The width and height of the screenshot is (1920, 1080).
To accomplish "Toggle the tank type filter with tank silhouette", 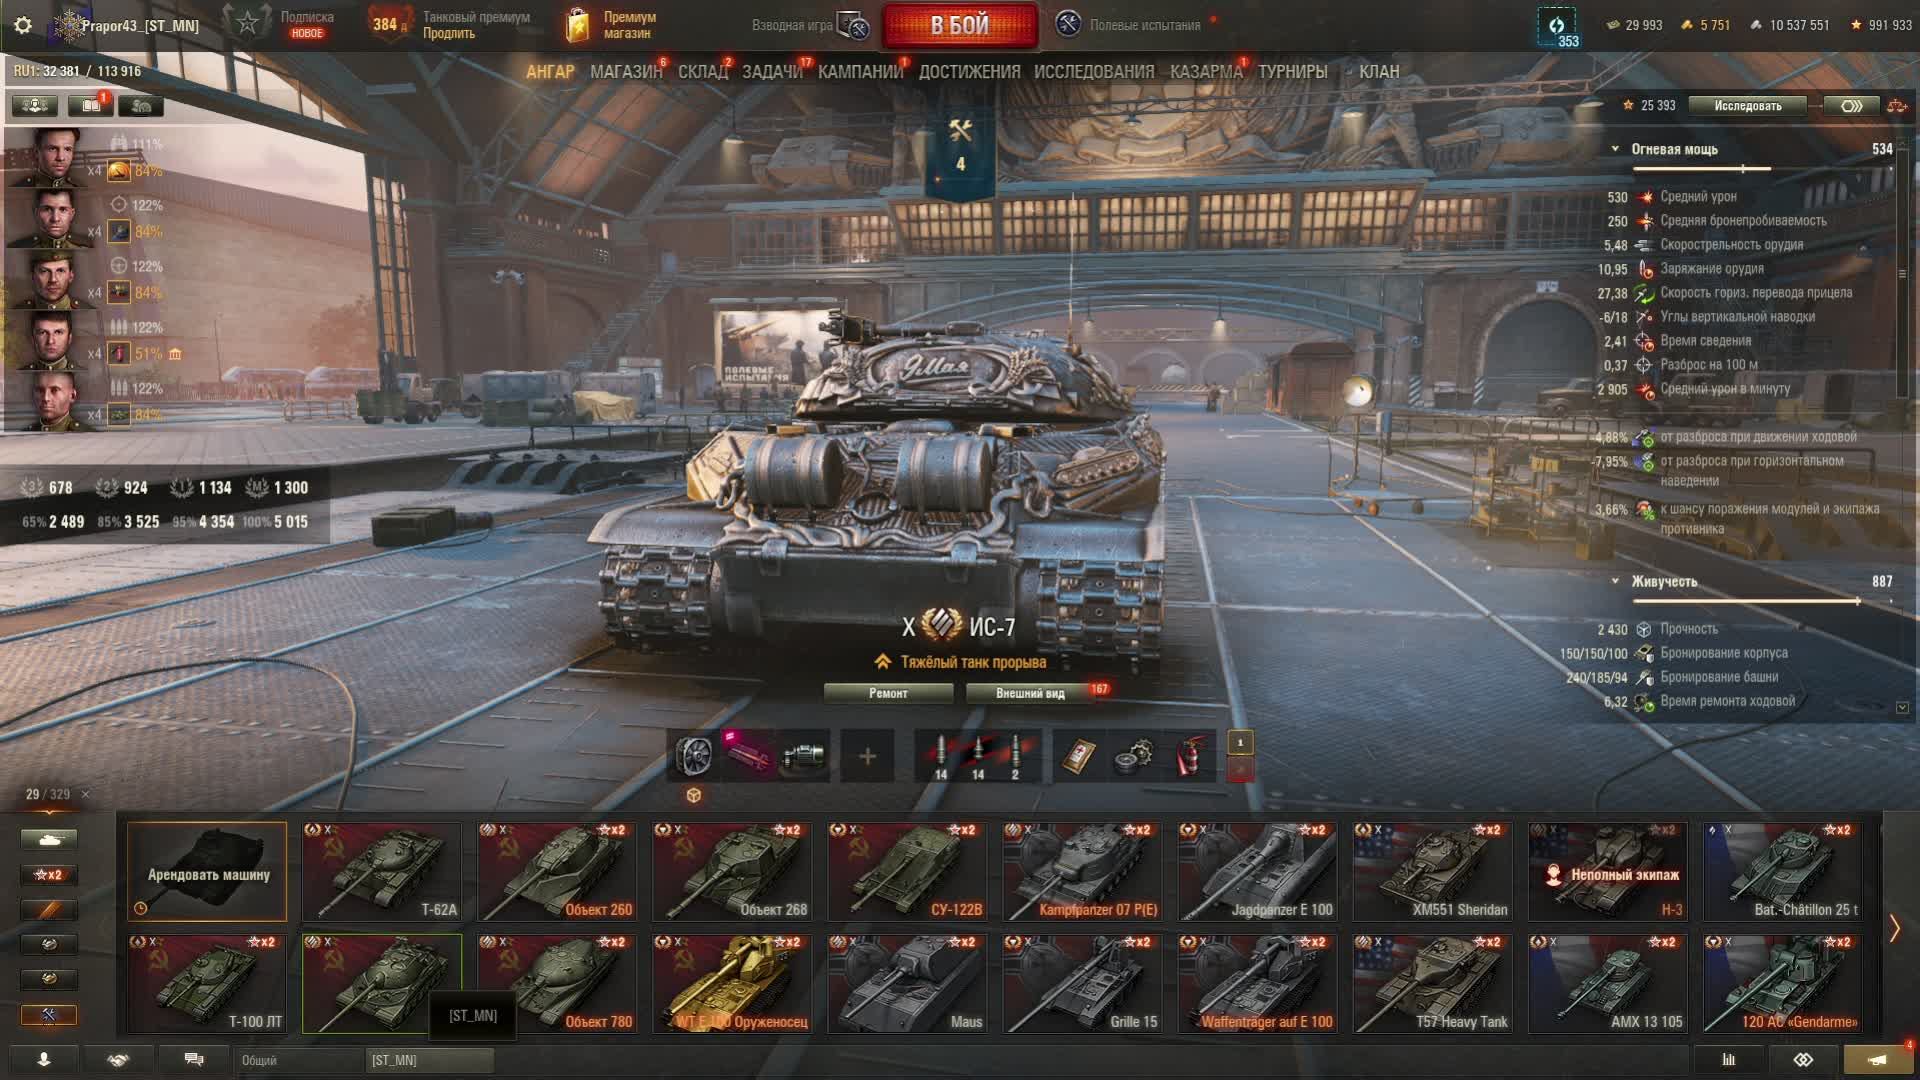I will click(x=48, y=840).
